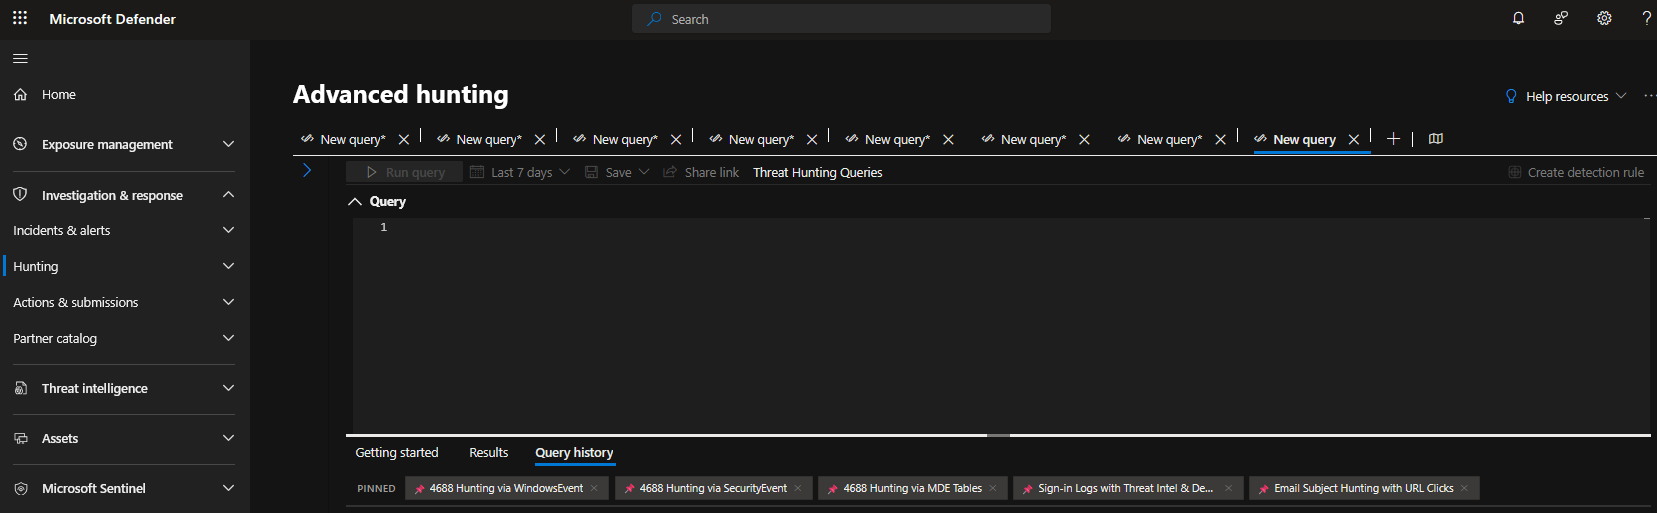Expand the Hunting chevron
1657x513 pixels.
(228, 266)
